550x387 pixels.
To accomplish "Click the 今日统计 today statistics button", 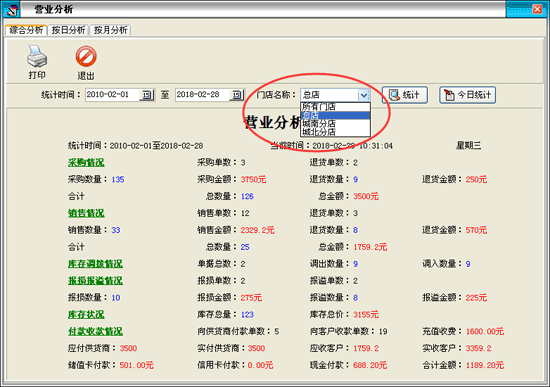I will [467, 95].
